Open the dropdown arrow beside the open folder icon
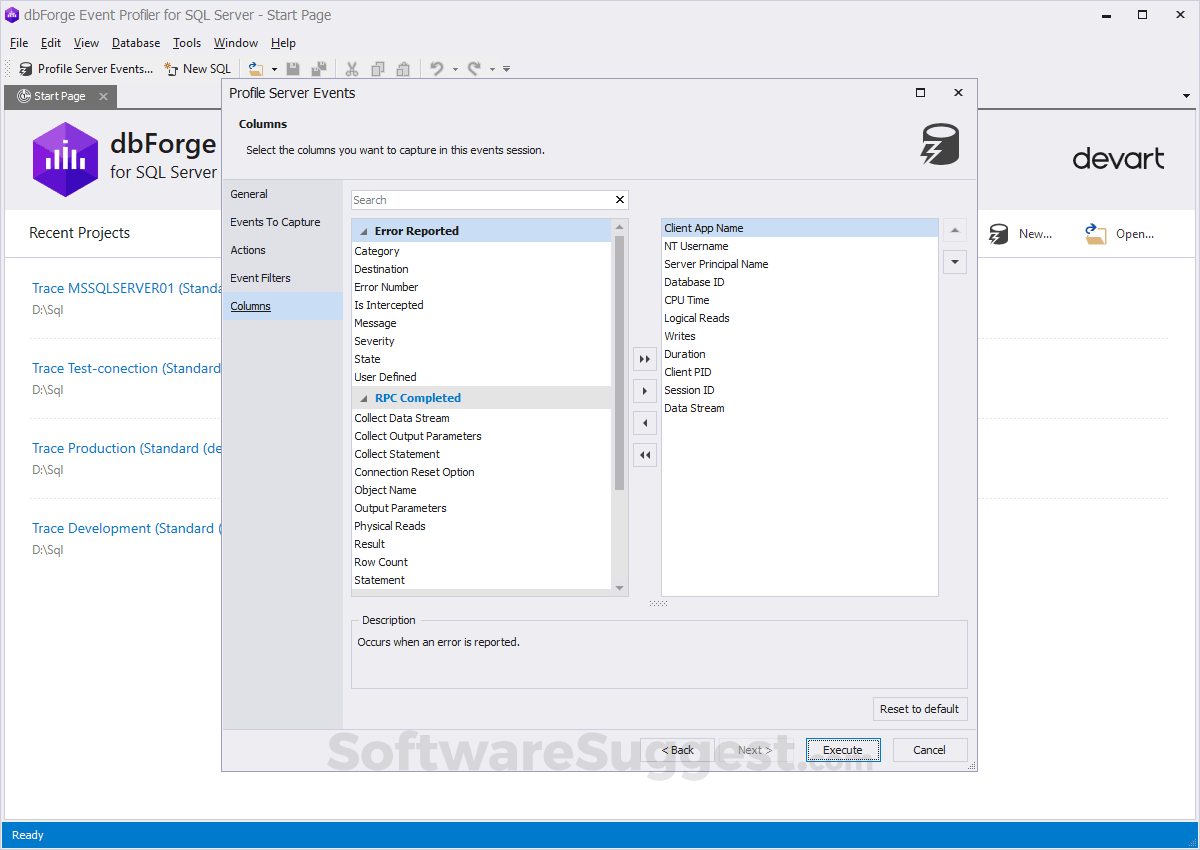Screen dimensions: 1200x850 pyautogui.click(x=274, y=69)
